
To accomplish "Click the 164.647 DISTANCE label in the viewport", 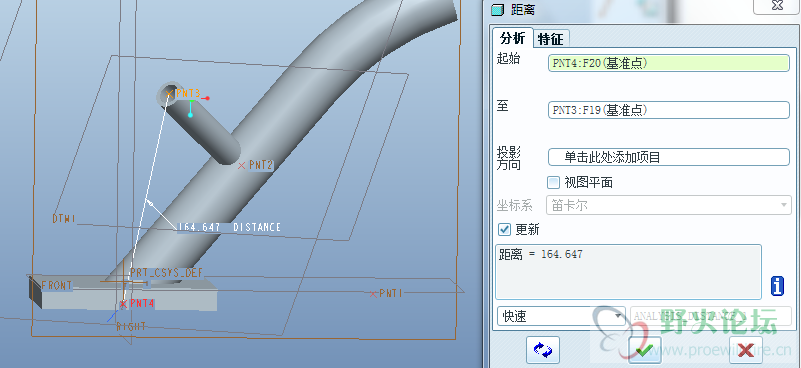I will [x=229, y=227].
